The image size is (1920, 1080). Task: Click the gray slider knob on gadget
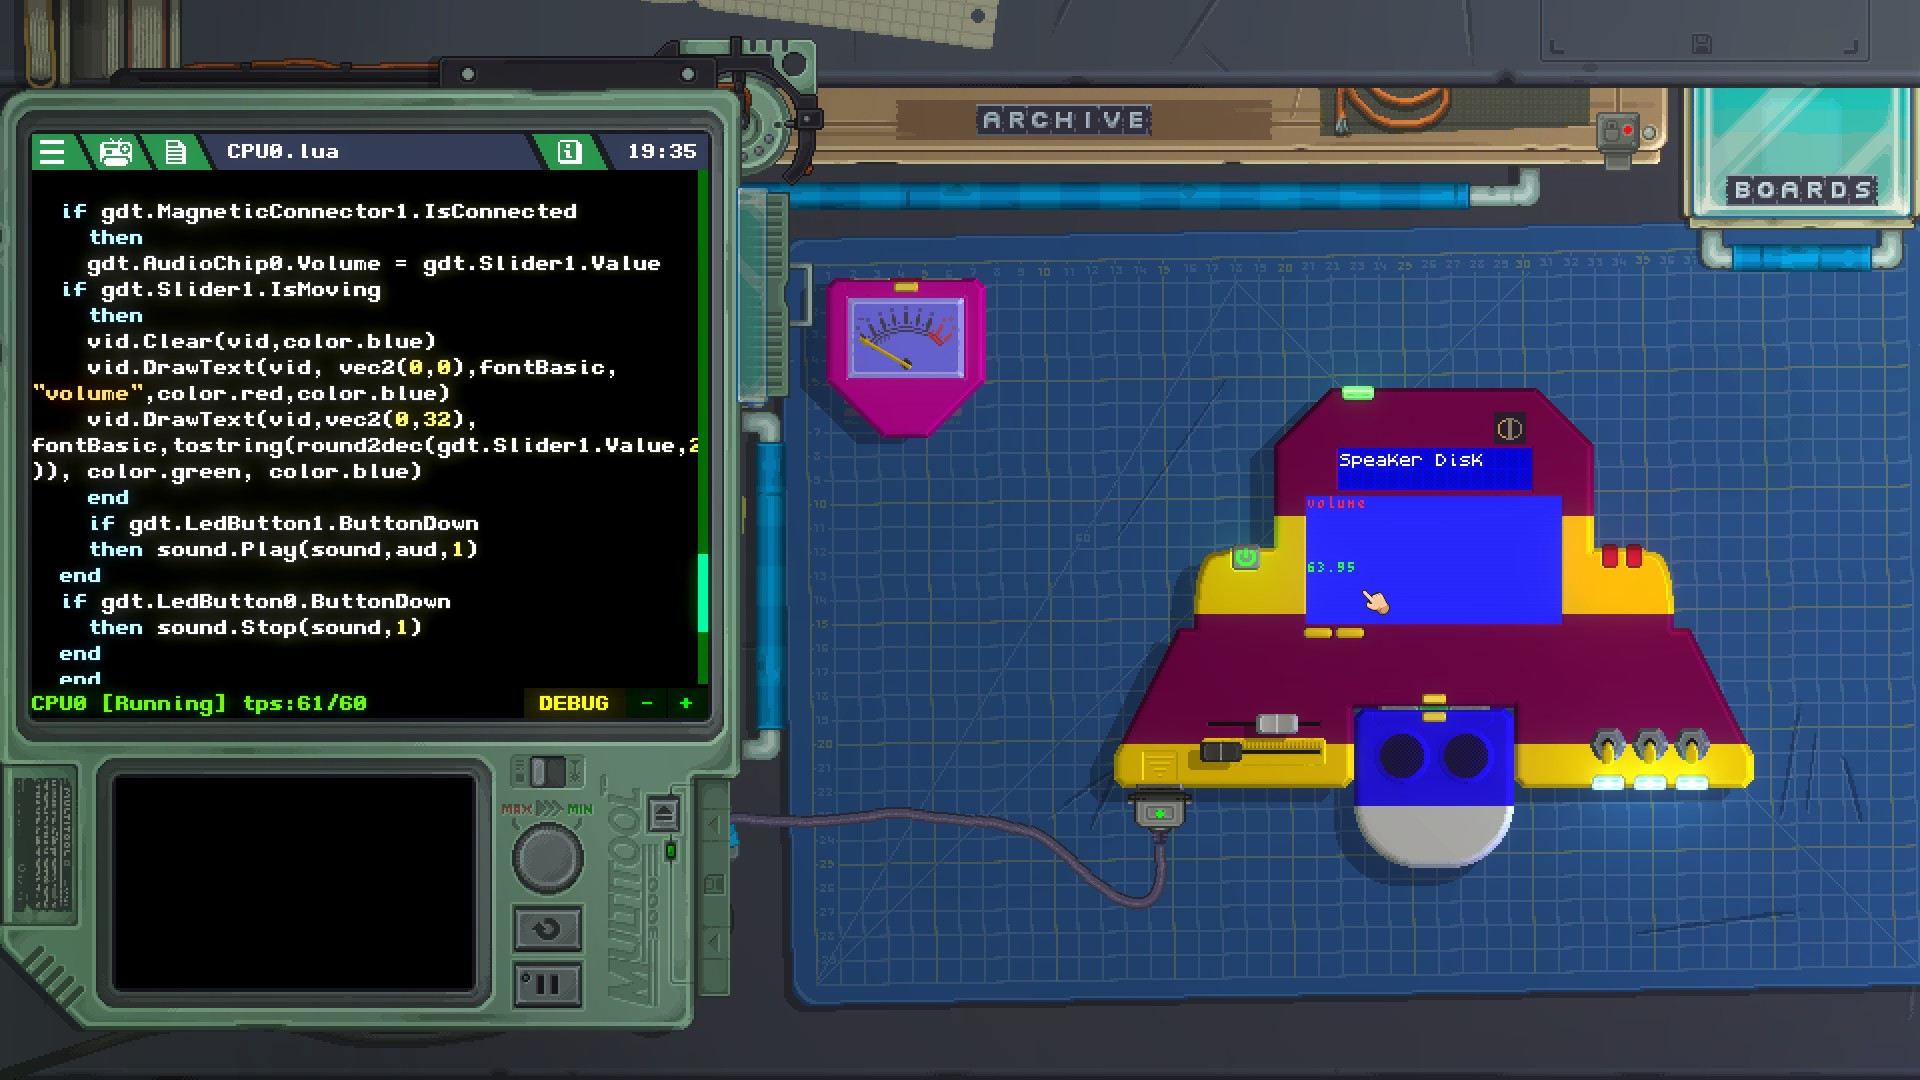[1276, 723]
